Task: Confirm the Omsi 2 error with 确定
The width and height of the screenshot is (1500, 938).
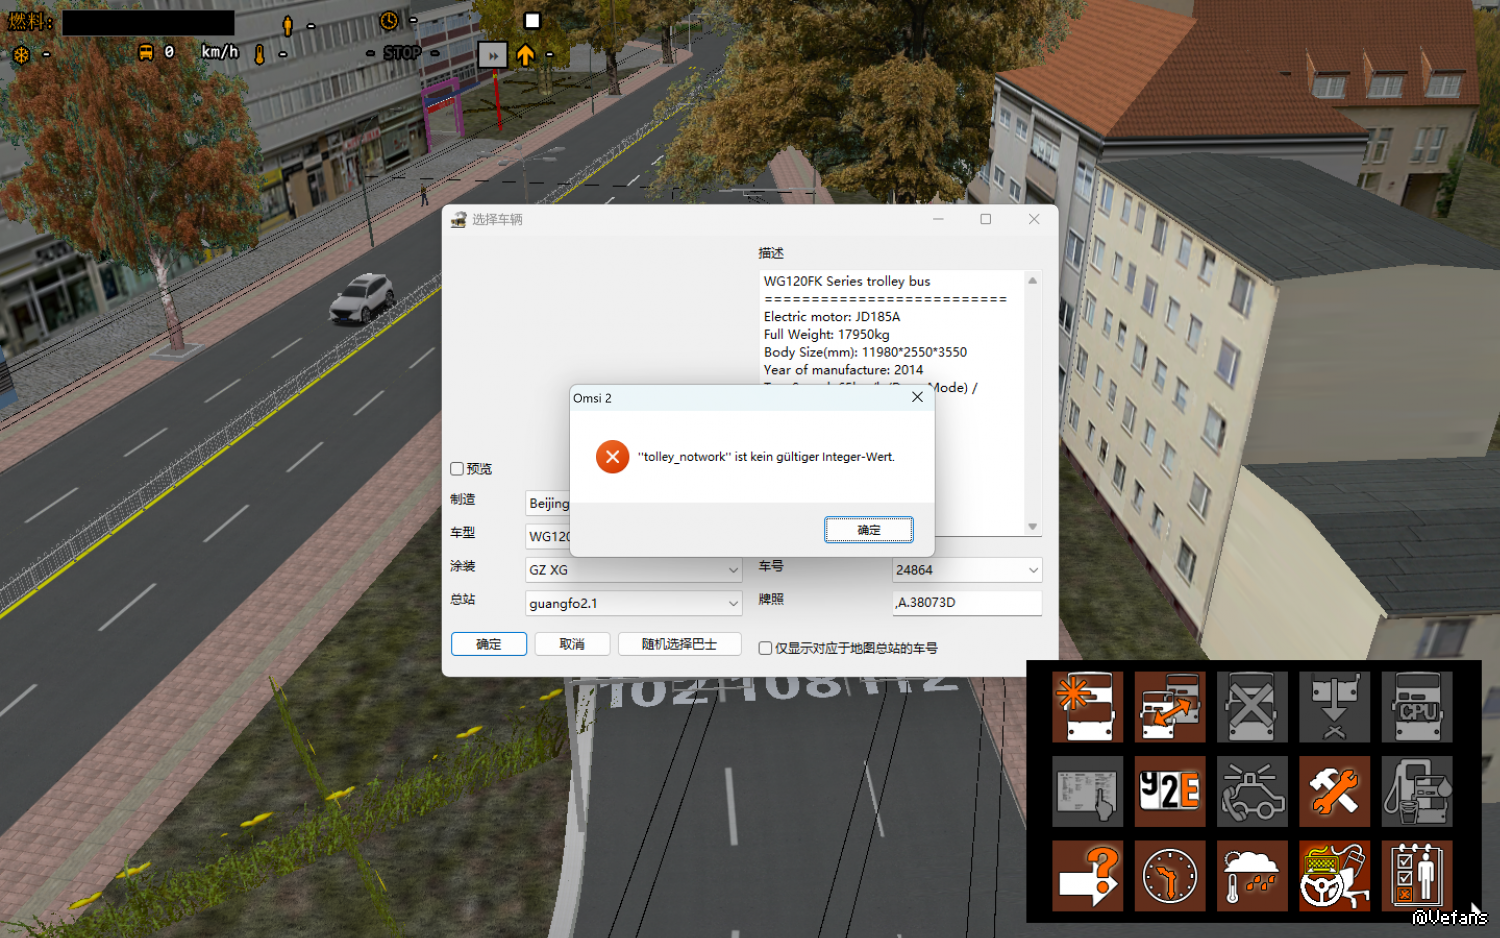Action: pyautogui.click(x=869, y=530)
